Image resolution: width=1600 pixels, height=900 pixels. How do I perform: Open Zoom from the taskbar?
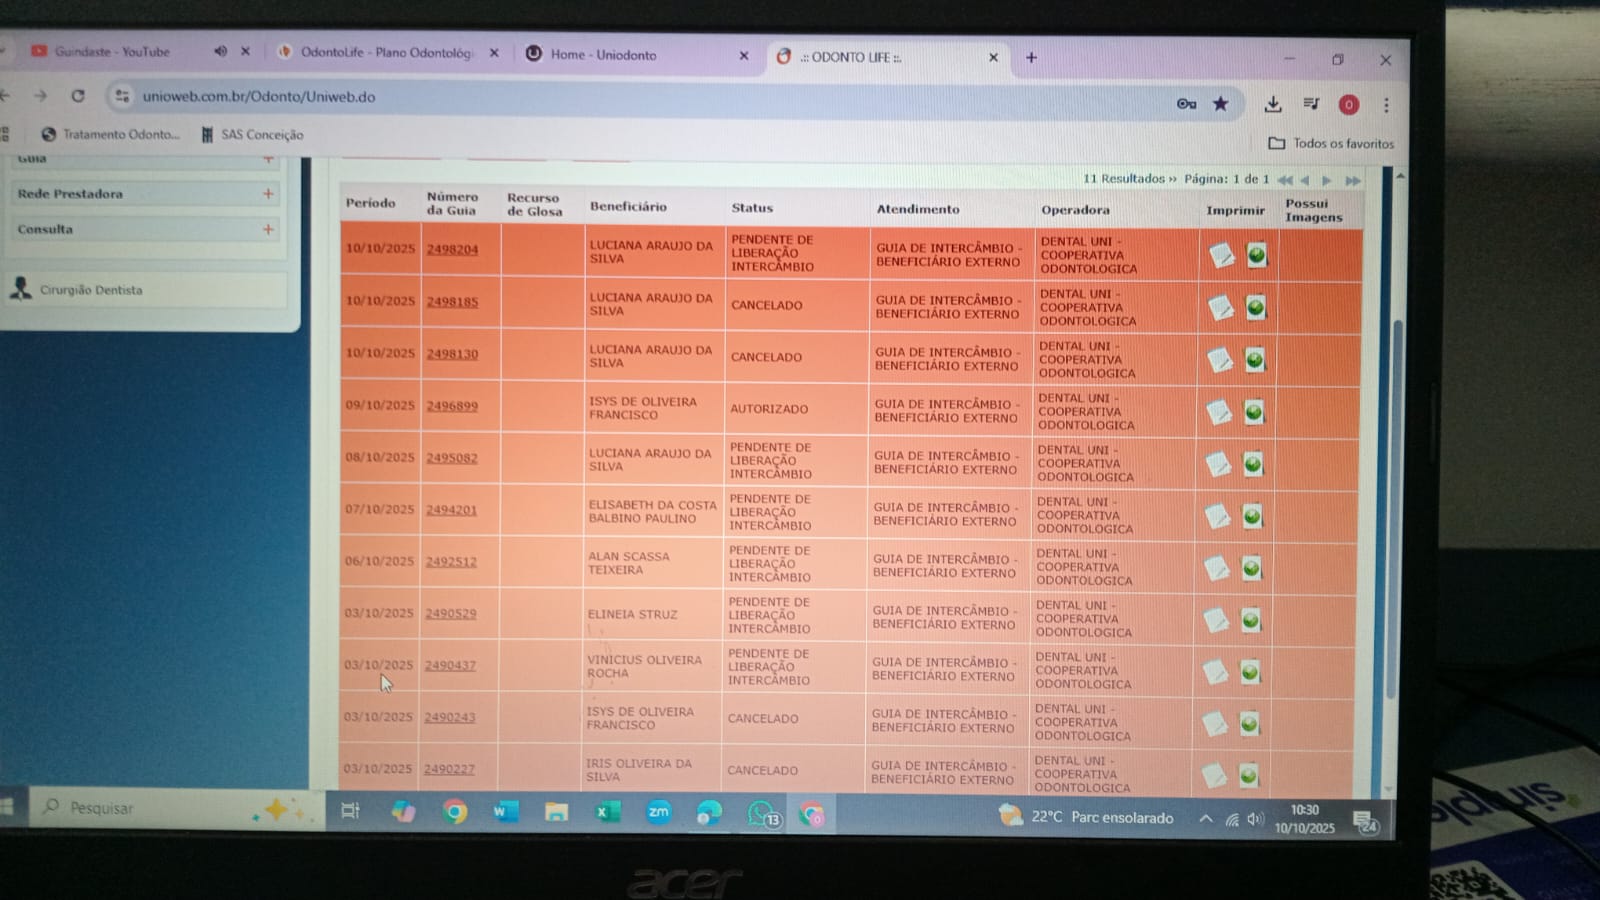click(x=658, y=812)
